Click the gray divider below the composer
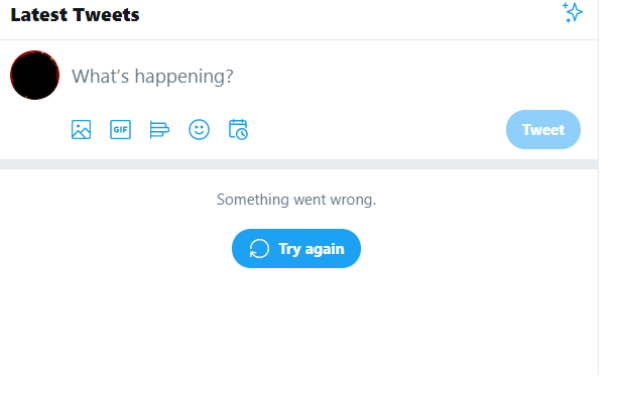 tap(298, 164)
